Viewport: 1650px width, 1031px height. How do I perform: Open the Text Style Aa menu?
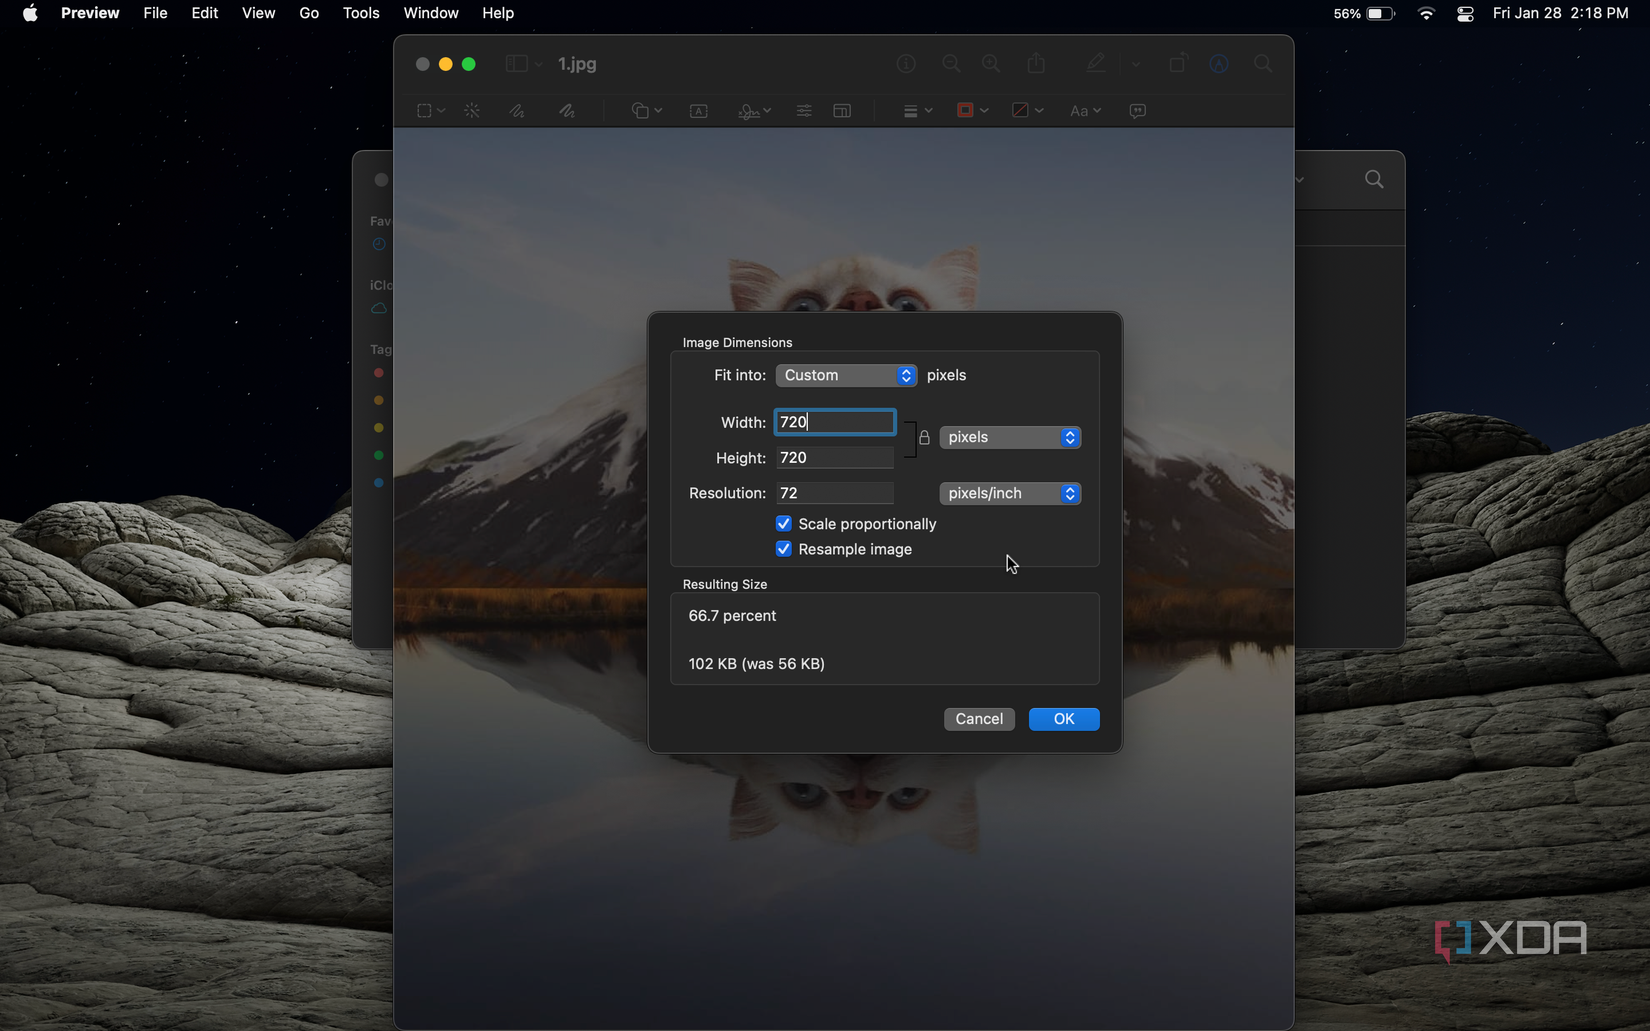(x=1085, y=111)
